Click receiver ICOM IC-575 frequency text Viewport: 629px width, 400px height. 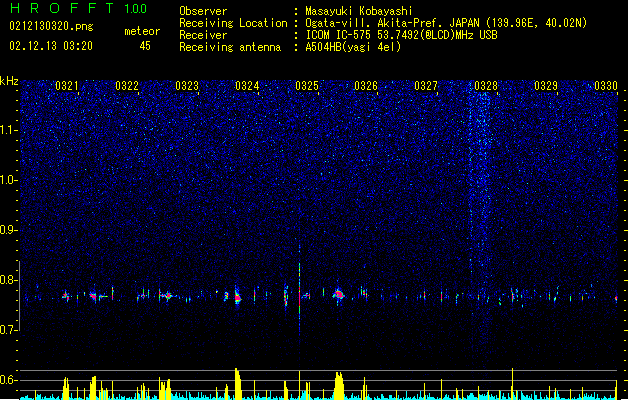point(401,35)
